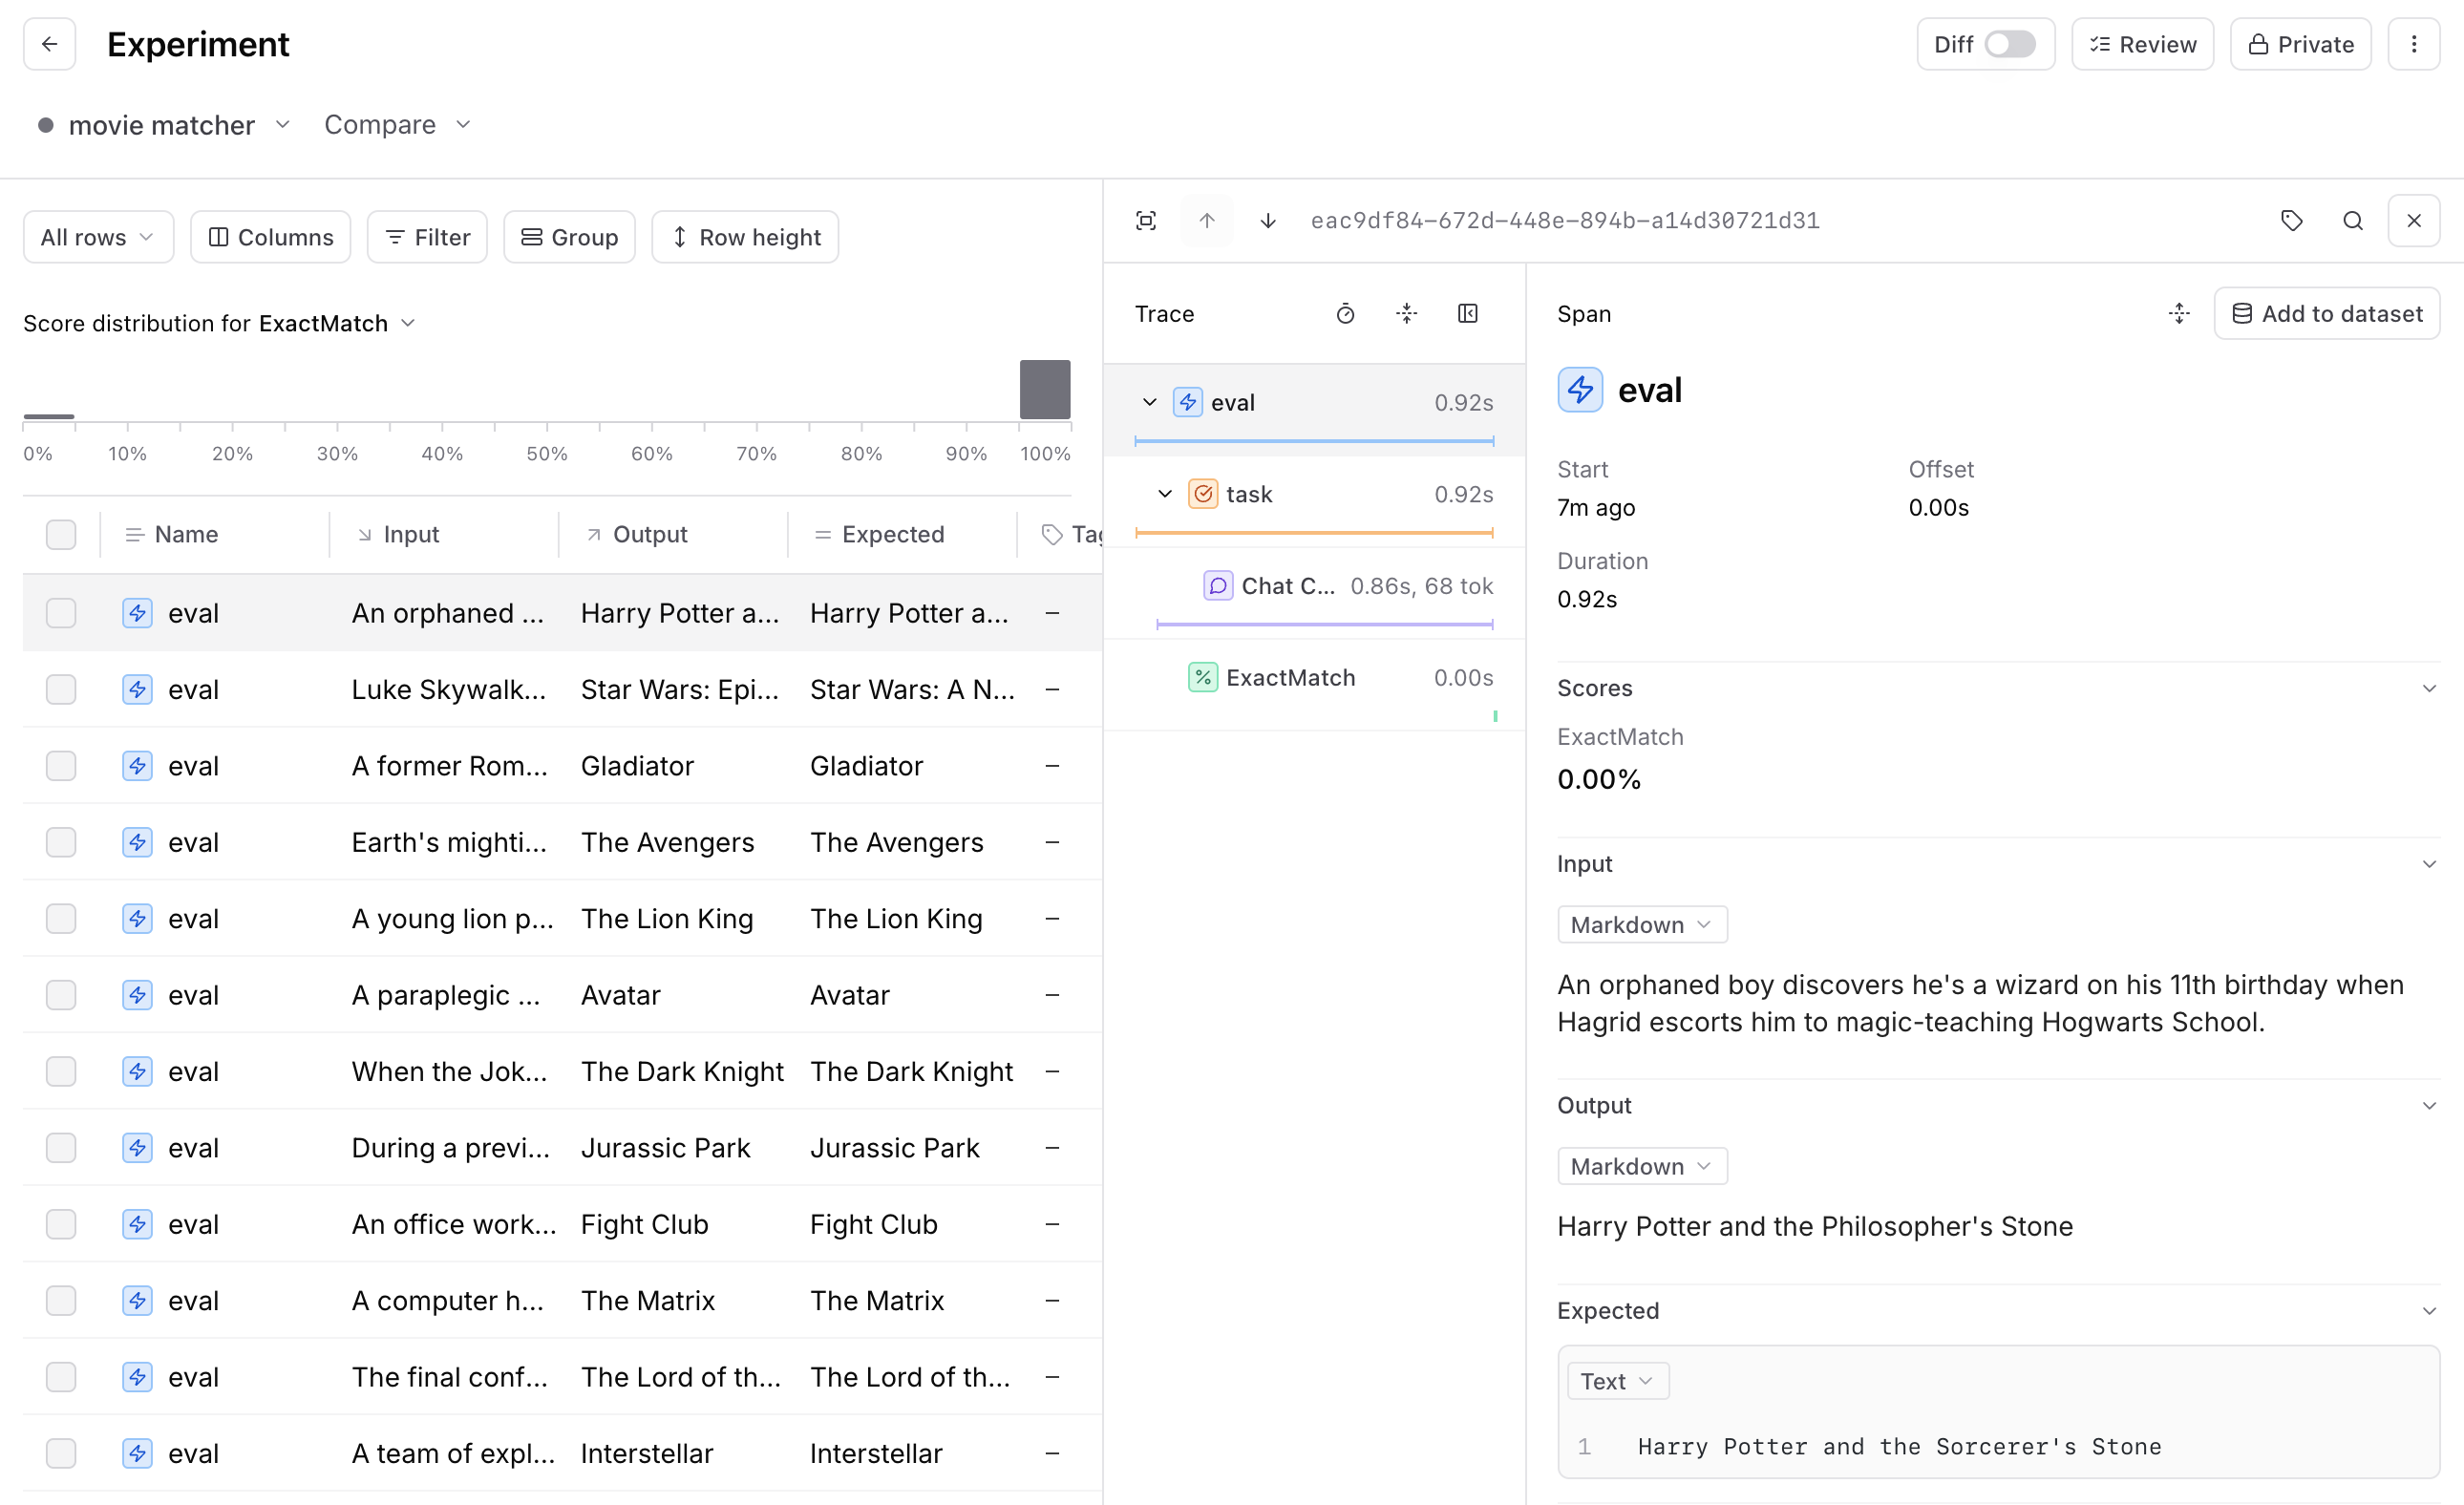Image resolution: width=2464 pixels, height=1505 pixels.
Task: Check the Gladiator row checkbox
Action: tap(61, 766)
